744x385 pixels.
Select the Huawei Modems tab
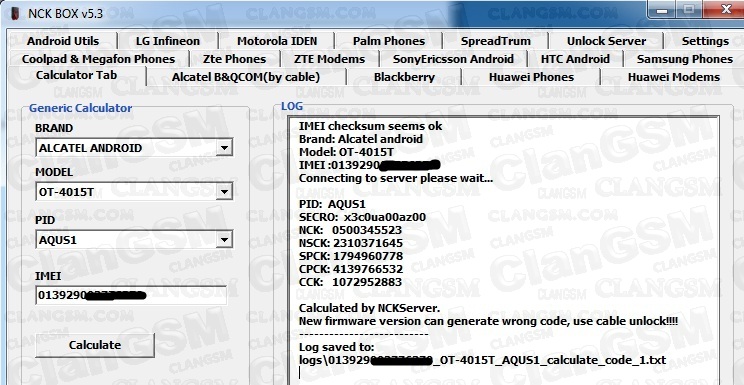674,77
